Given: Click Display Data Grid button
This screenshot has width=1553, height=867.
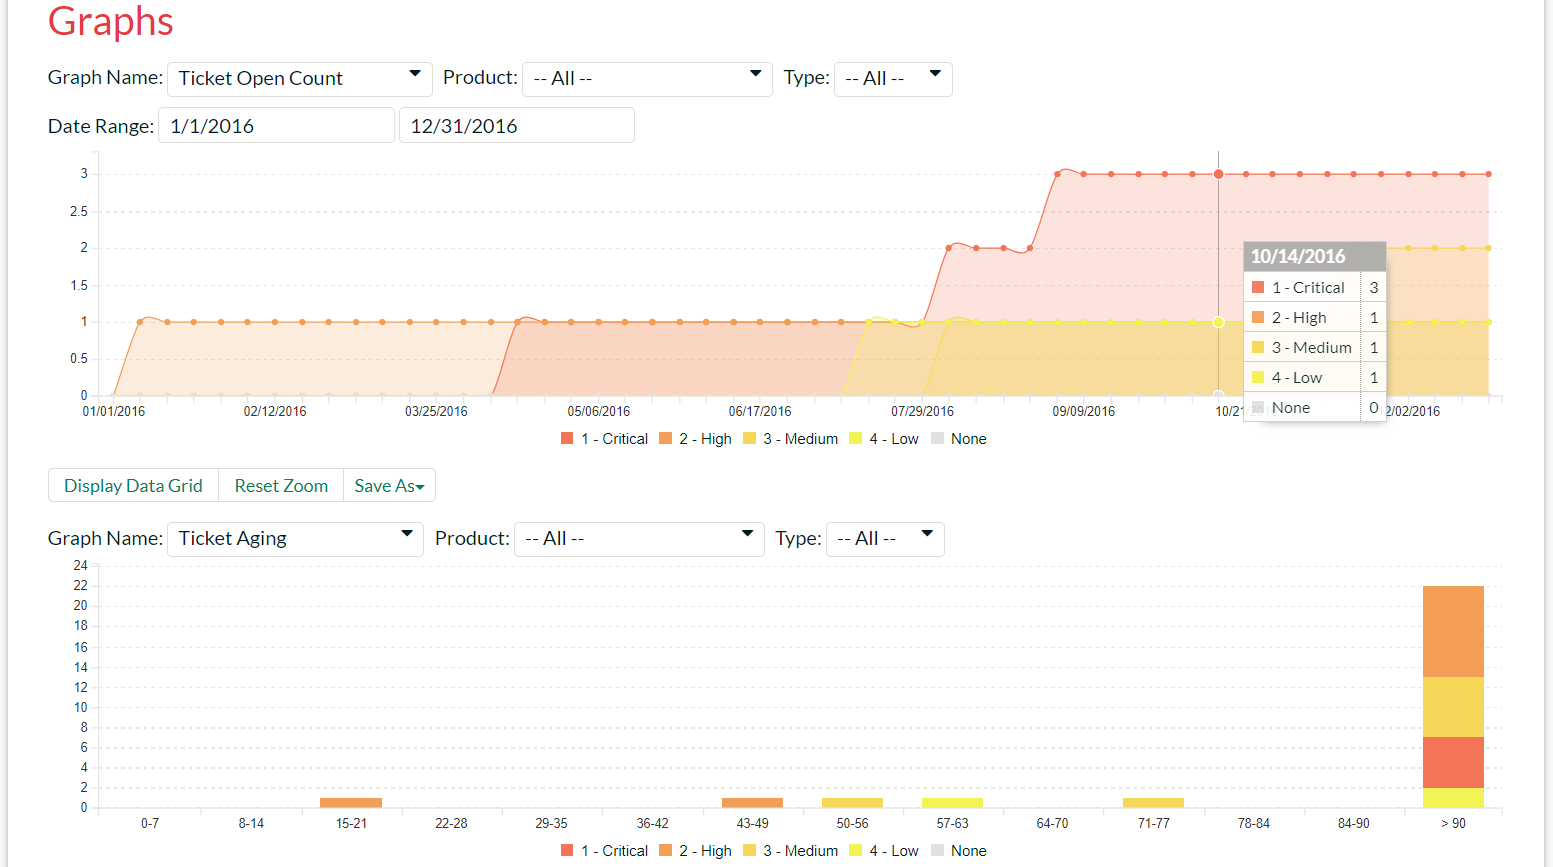Looking at the screenshot, I should click(x=133, y=486).
